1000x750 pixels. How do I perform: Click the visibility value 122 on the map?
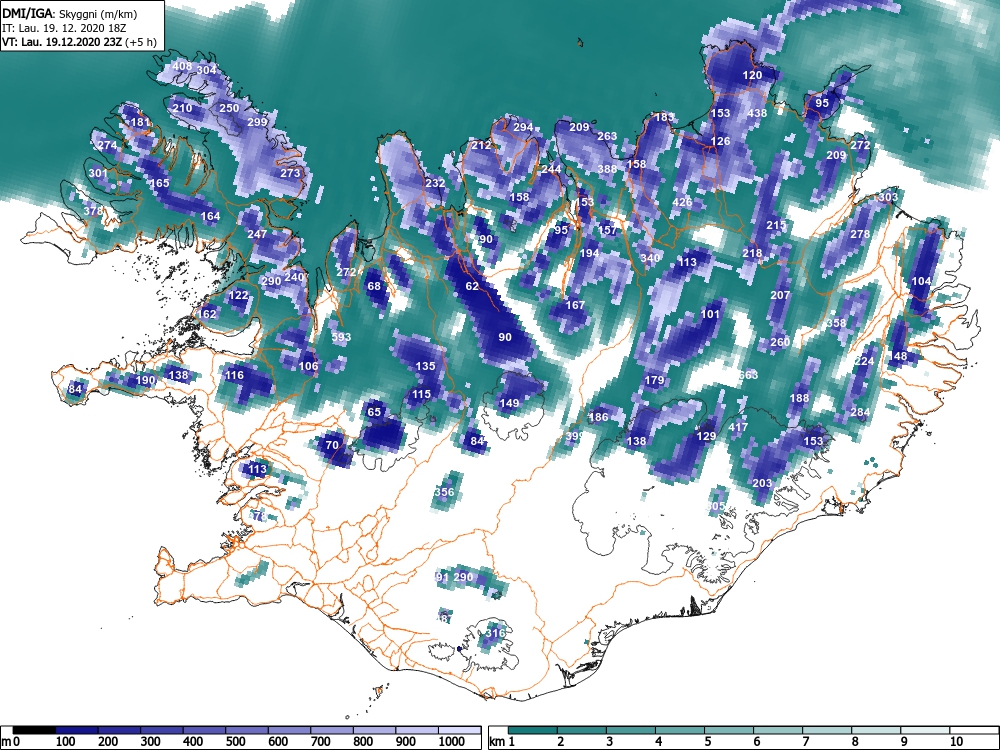tap(239, 295)
